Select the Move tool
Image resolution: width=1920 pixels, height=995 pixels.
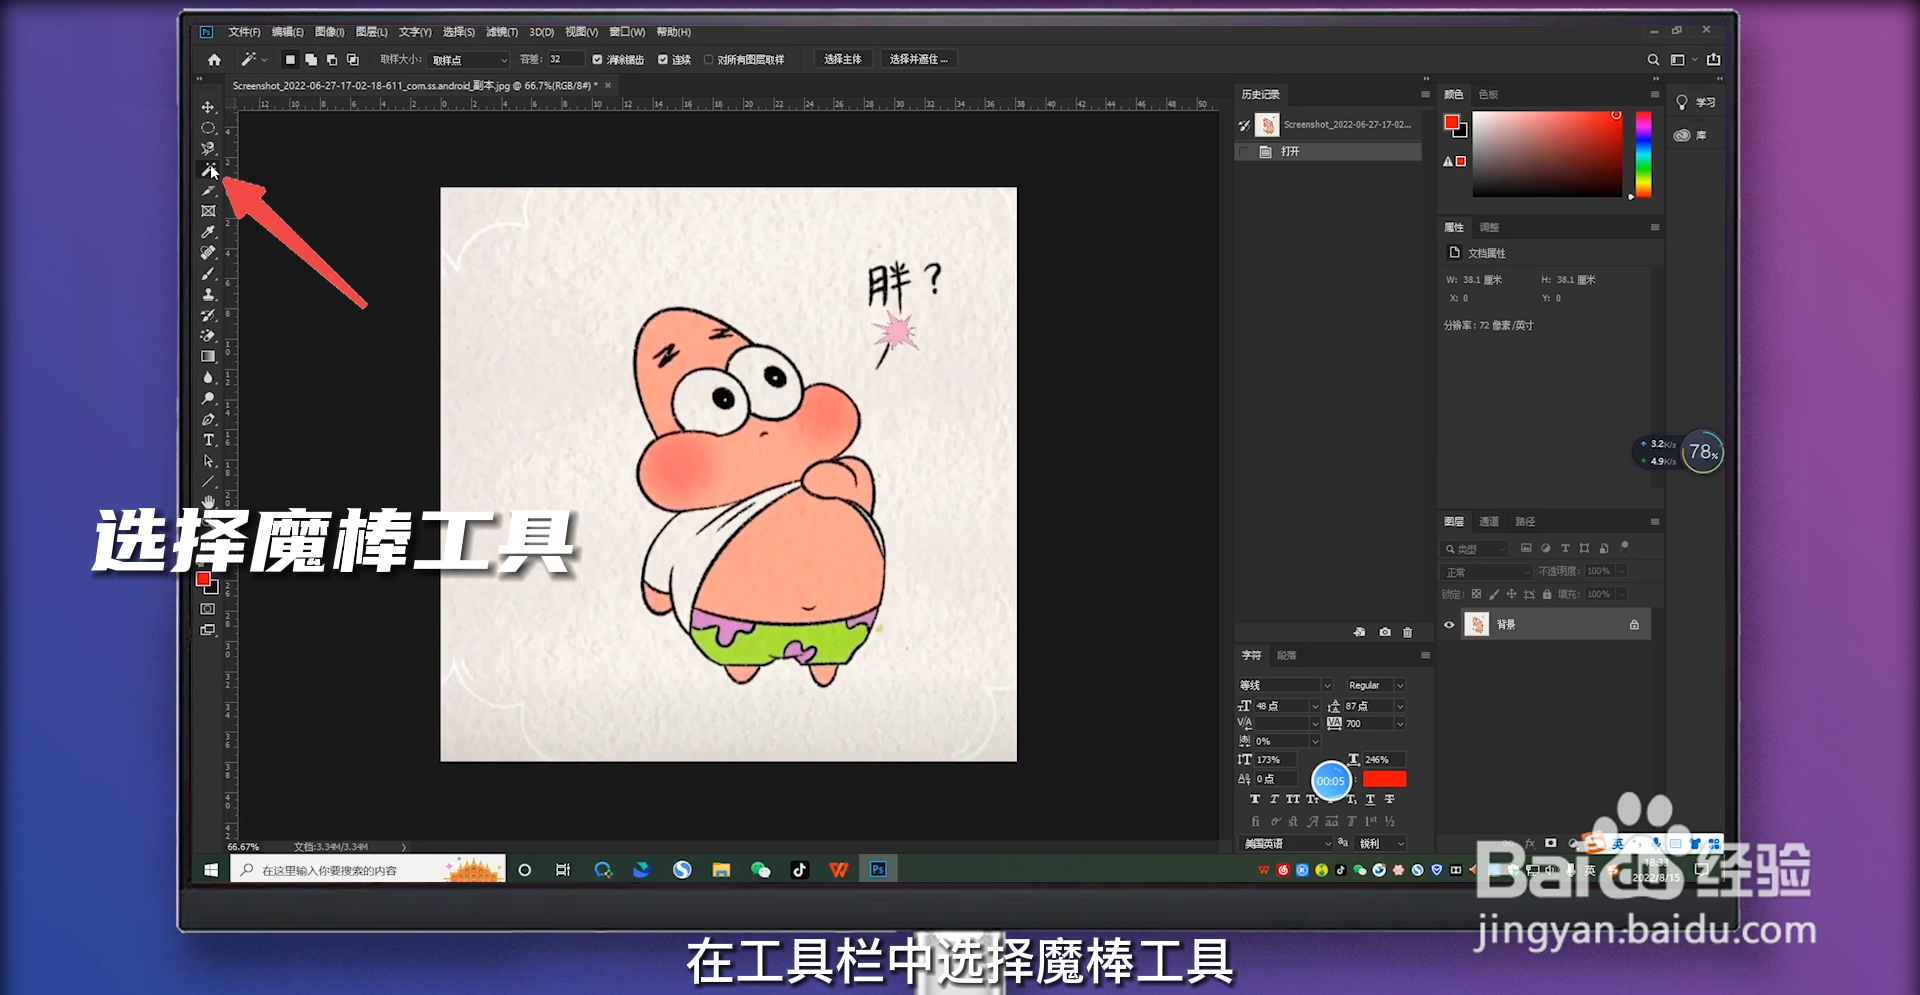pos(208,107)
